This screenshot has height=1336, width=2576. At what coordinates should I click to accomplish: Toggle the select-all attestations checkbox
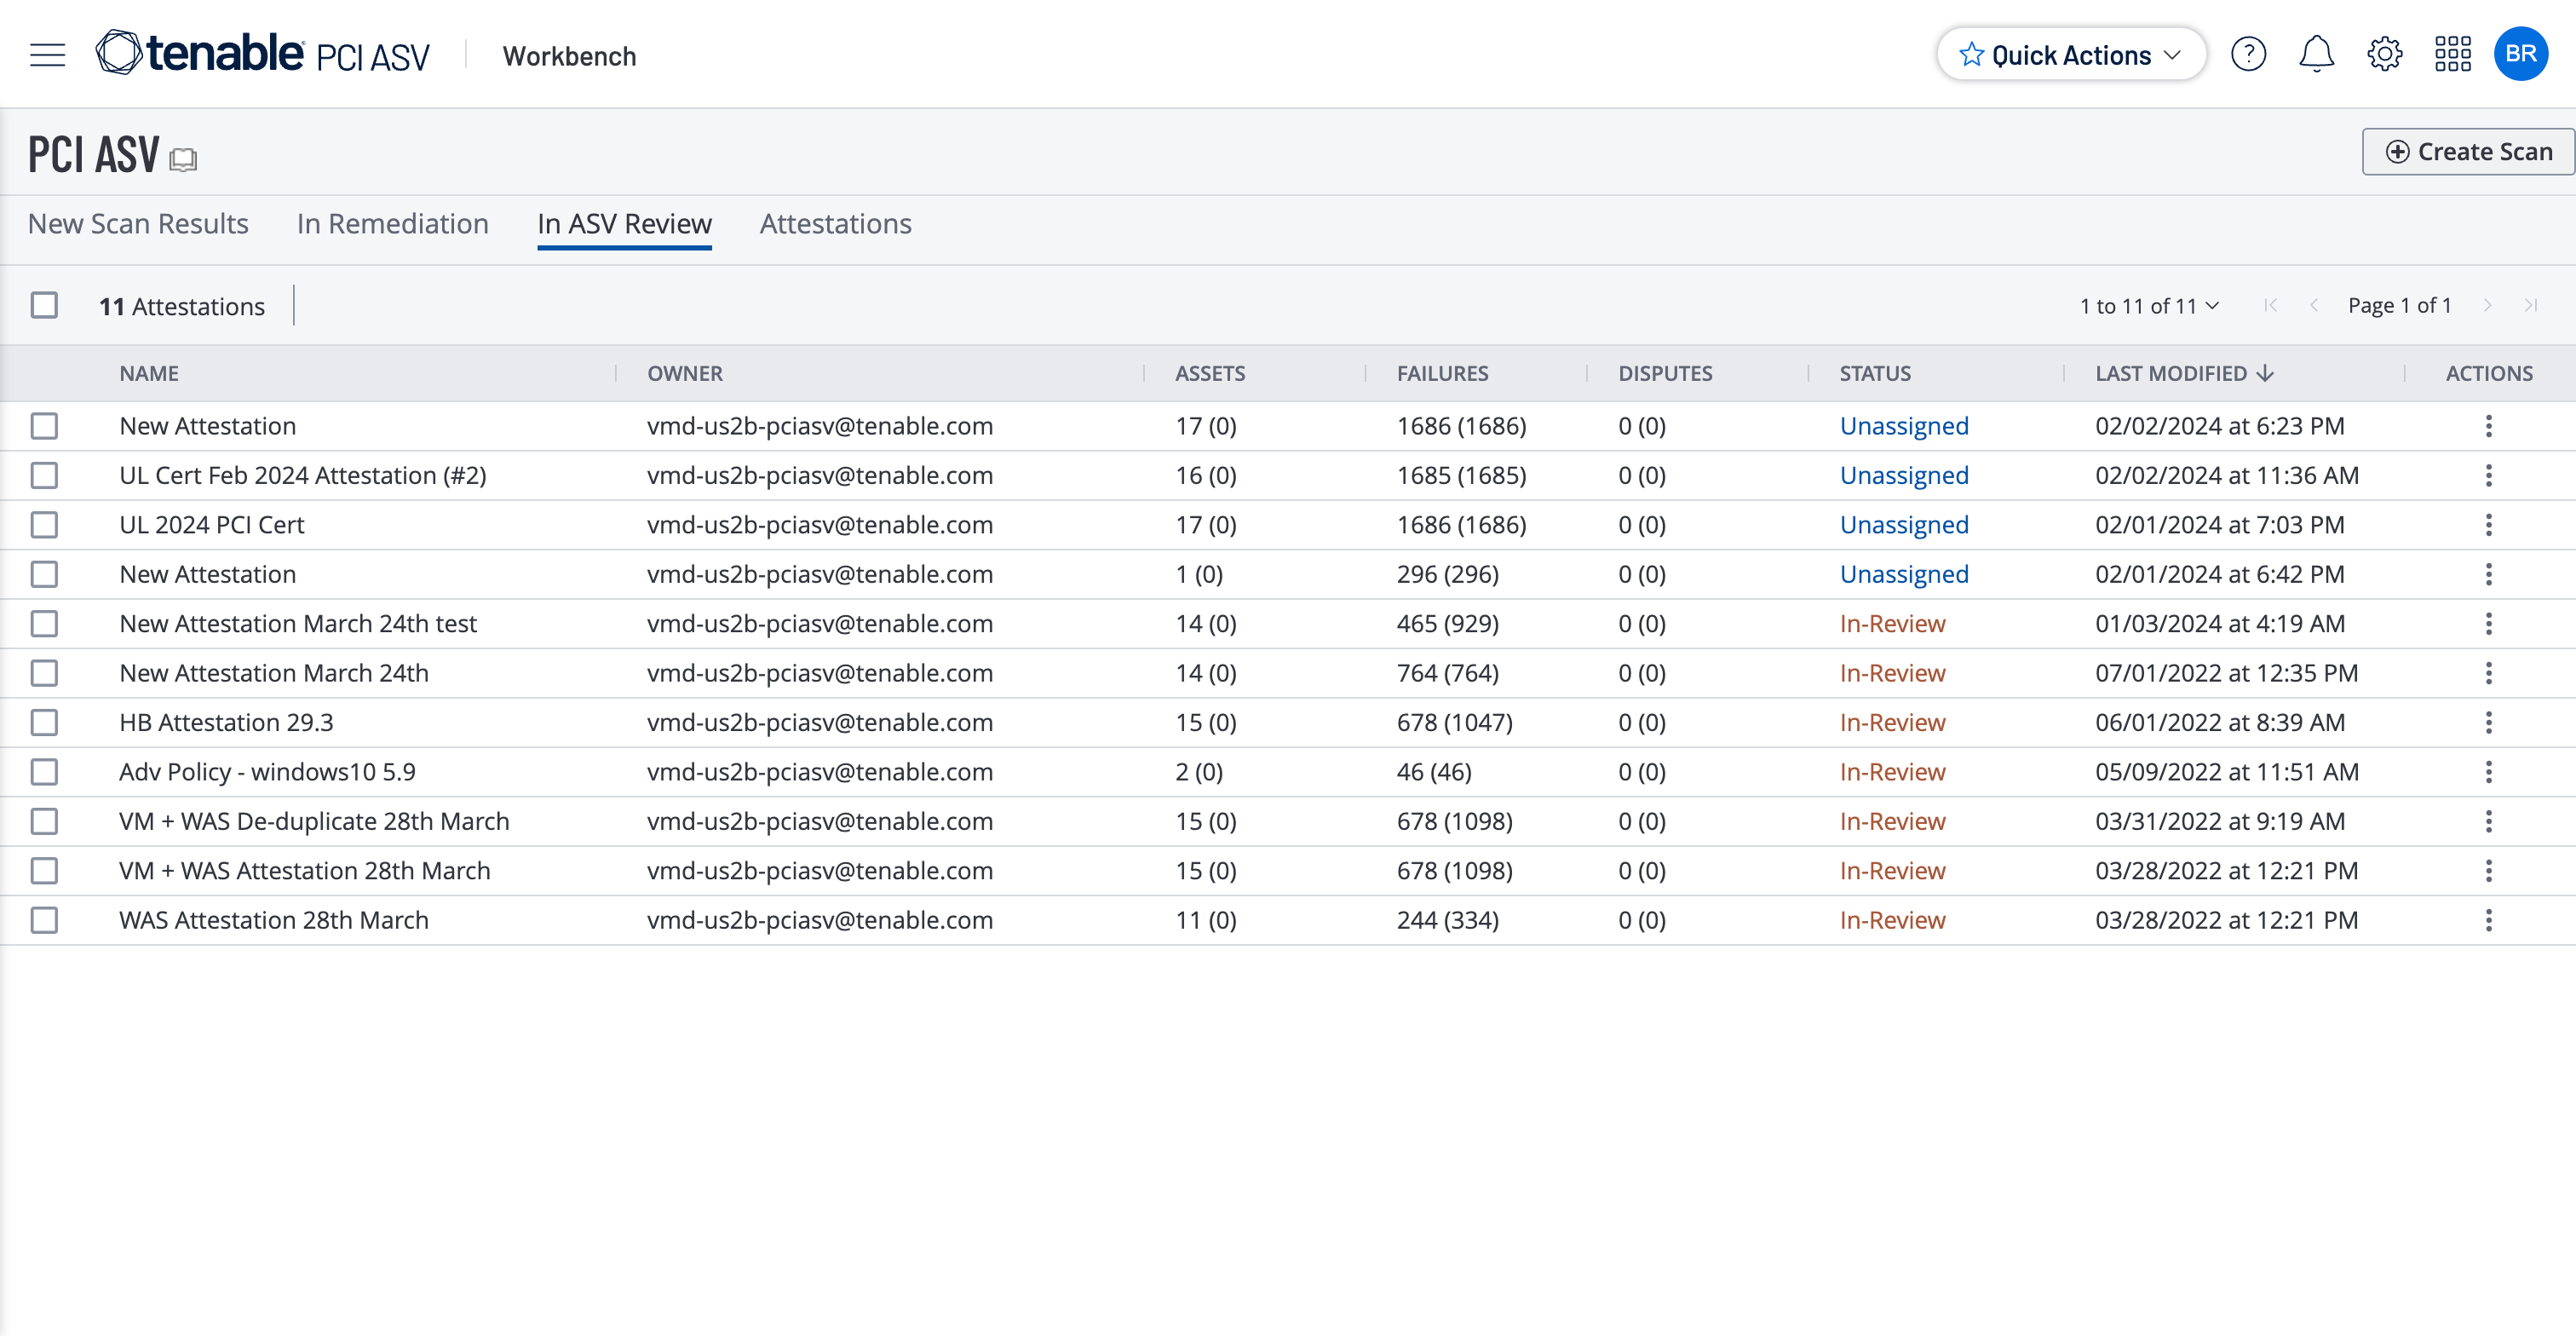tap(44, 305)
